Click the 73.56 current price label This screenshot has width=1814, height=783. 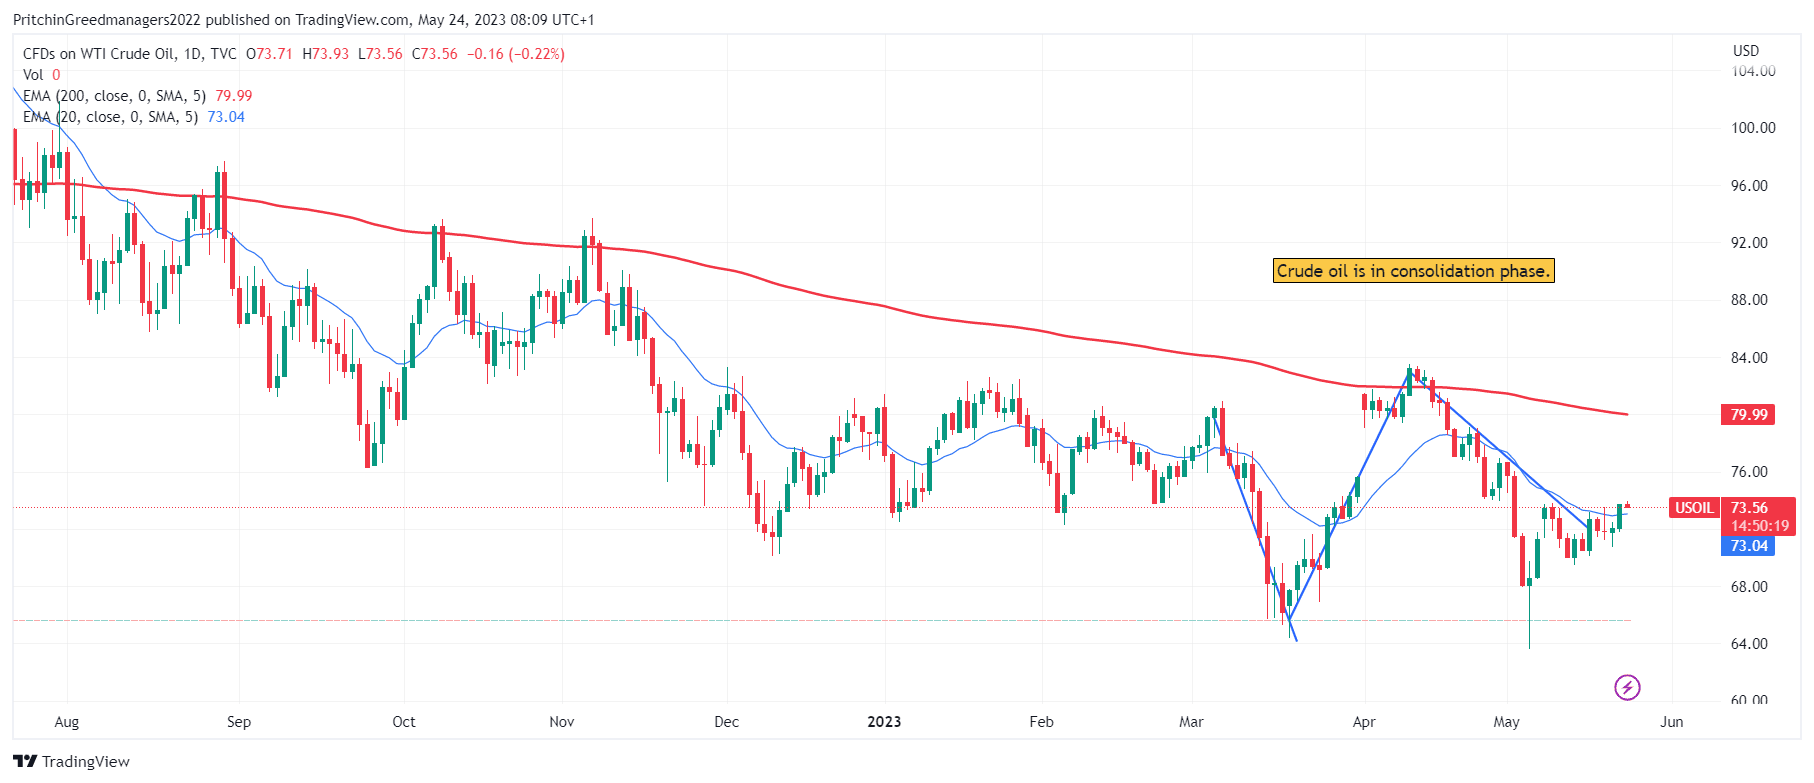pos(1749,508)
